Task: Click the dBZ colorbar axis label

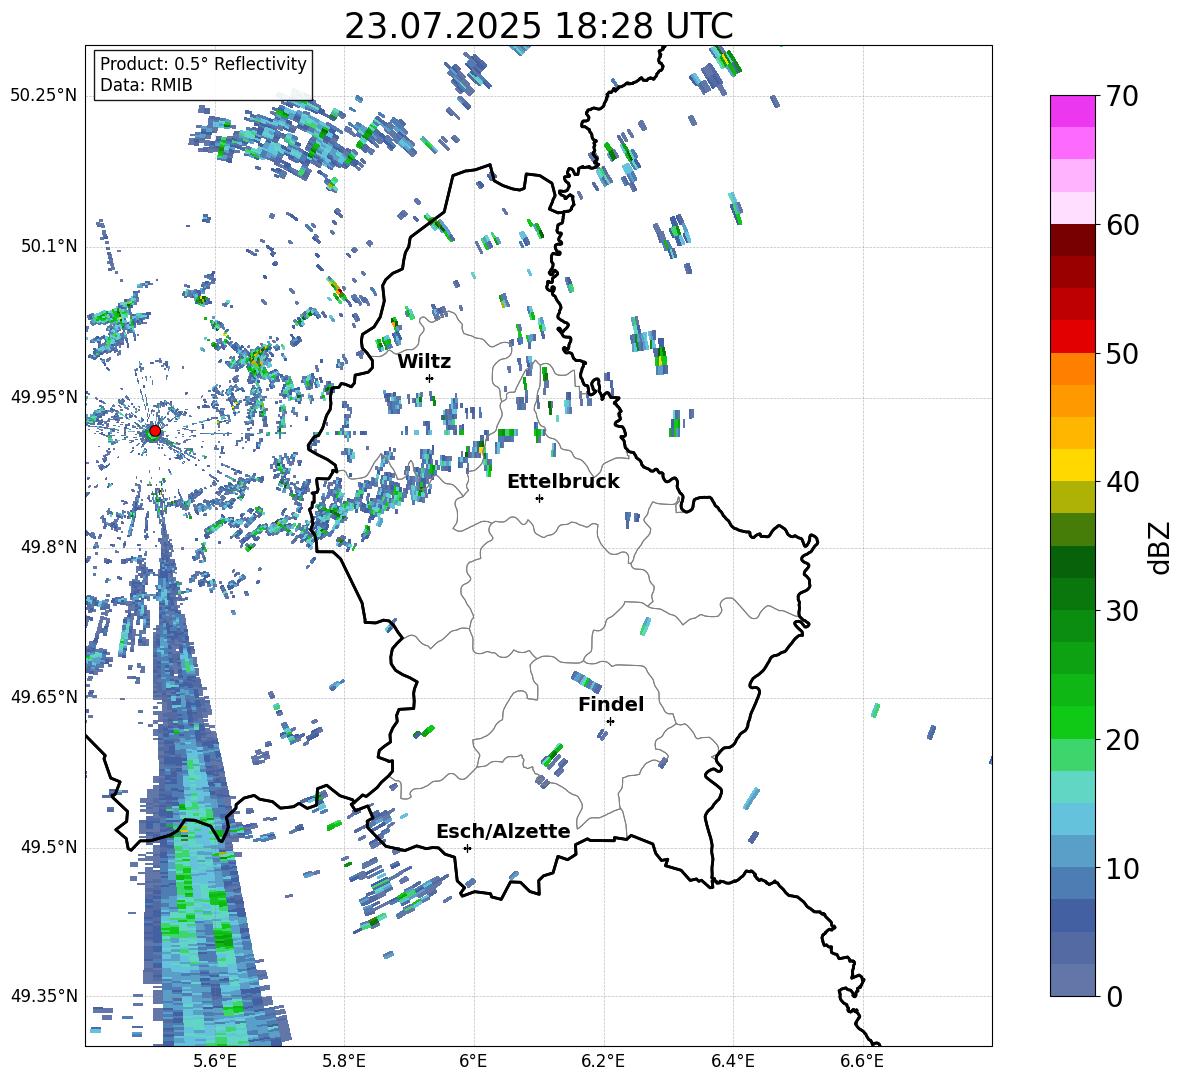Action: tap(1158, 548)
